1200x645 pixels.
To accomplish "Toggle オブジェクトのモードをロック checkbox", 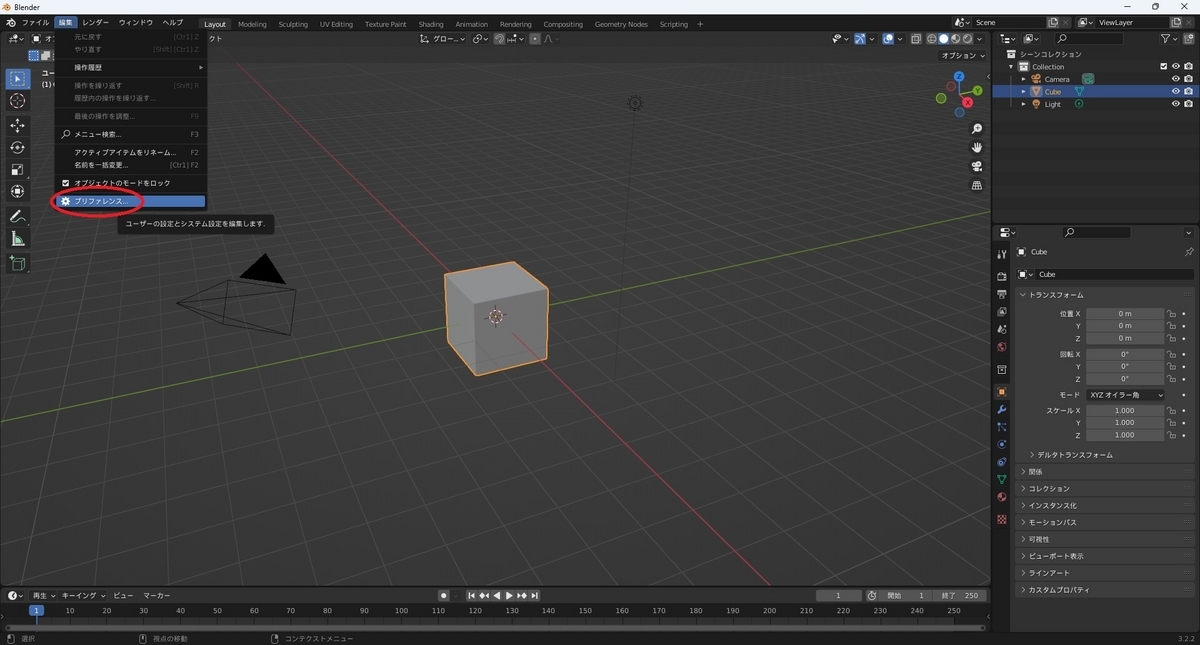I will (66, 183).
